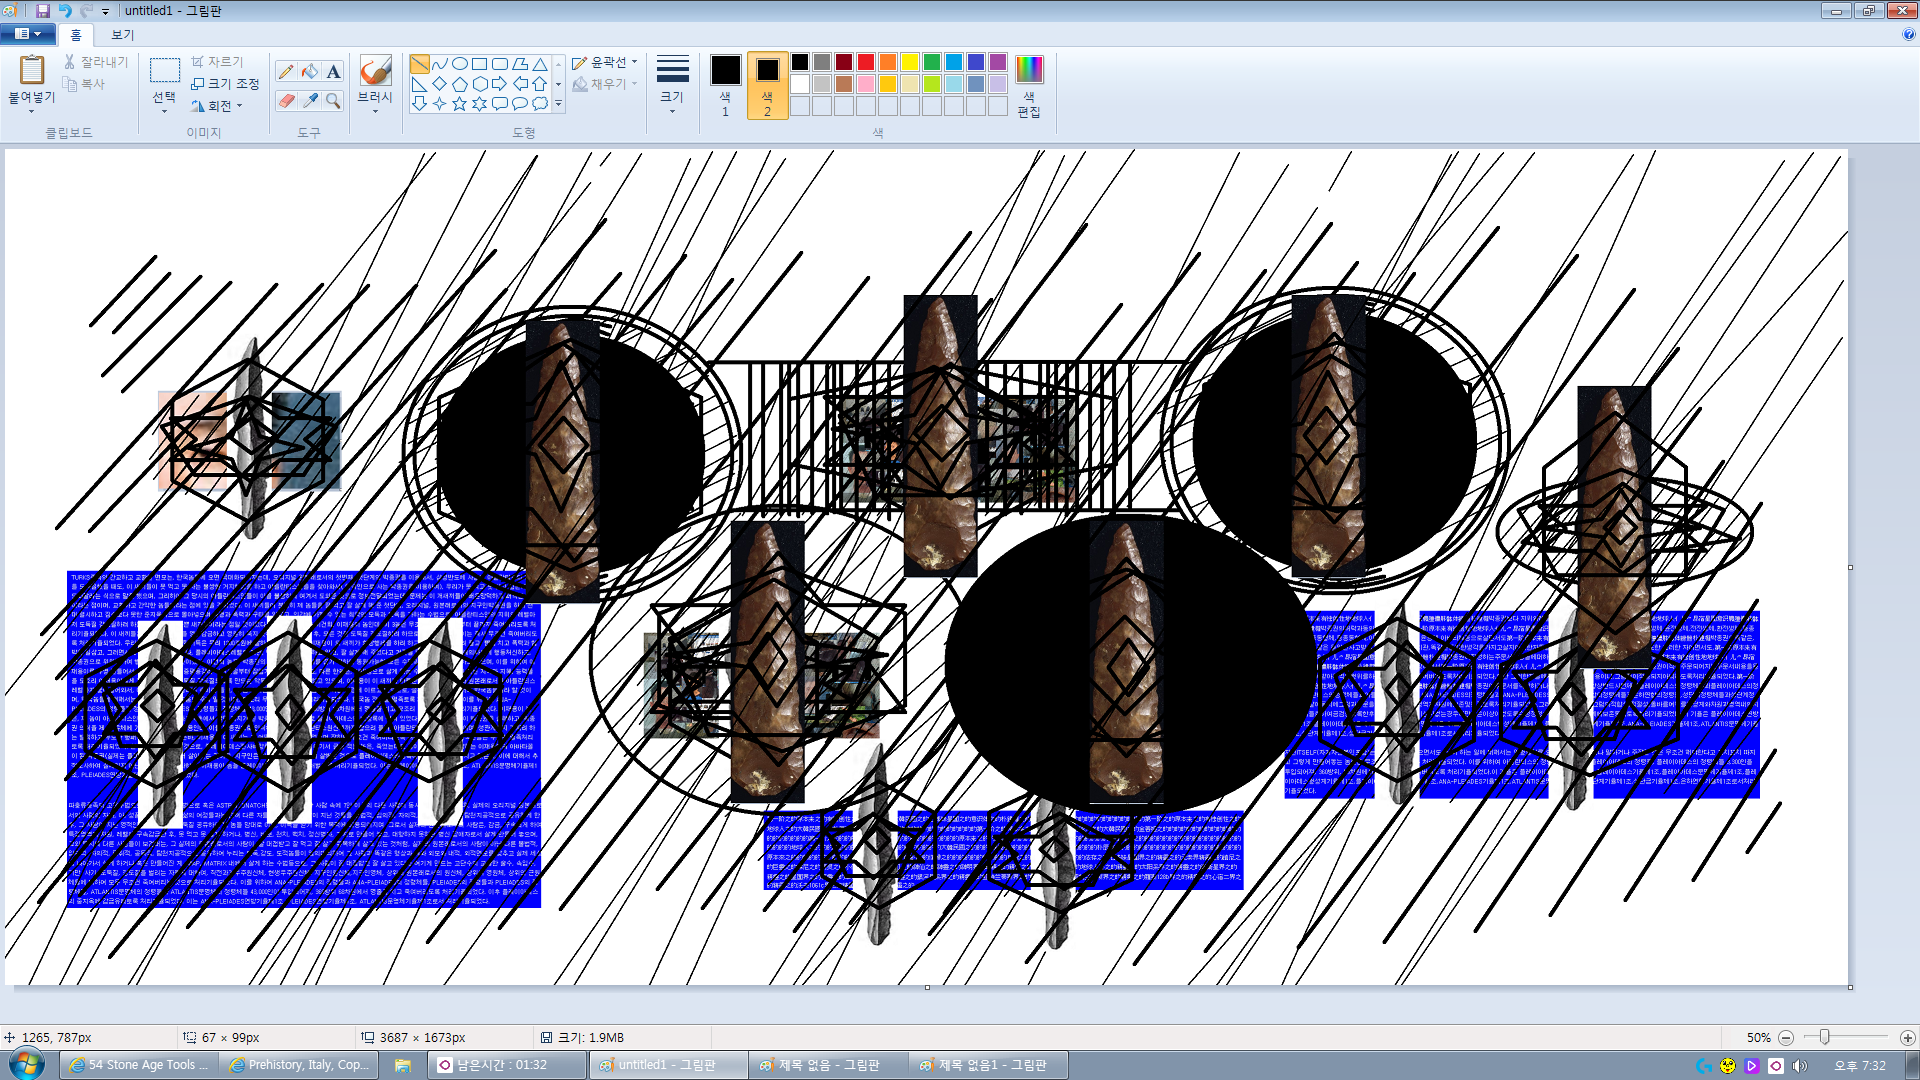Image resolution: width=1920 pixels, height=1080 pixels.
Task: Pick the red color swatch
Action: pyautogui.click(x=866, y=62)
